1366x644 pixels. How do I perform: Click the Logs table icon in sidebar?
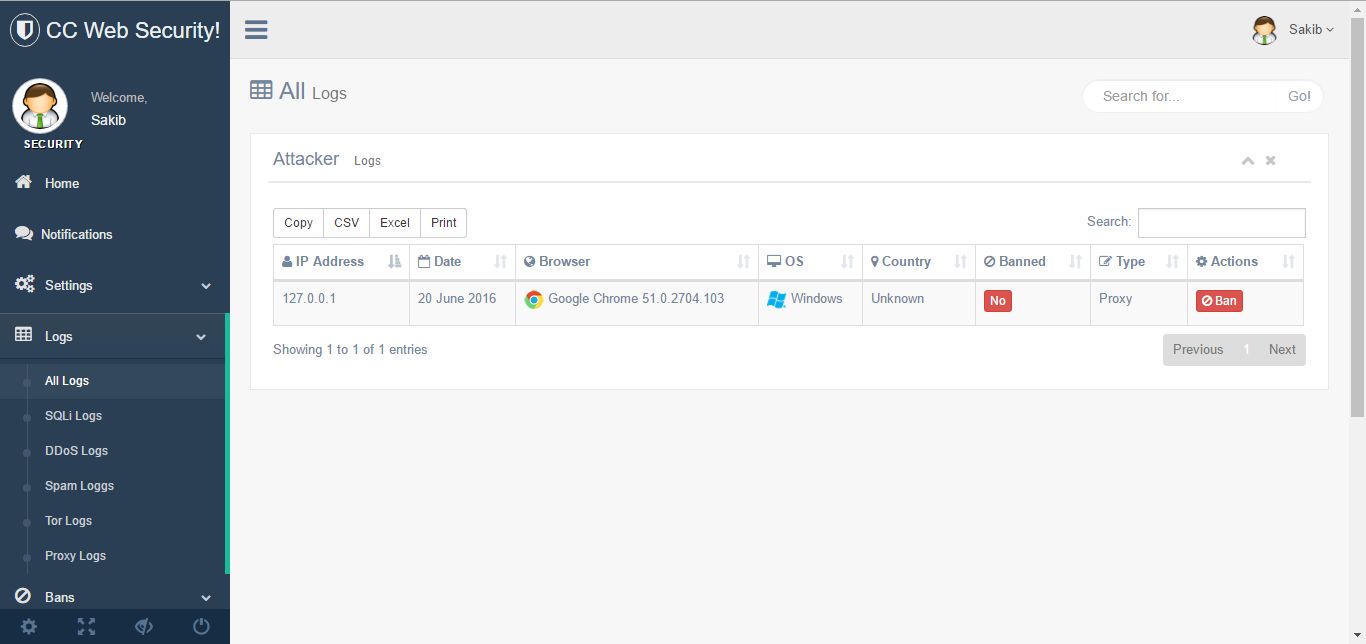[24, 336]
